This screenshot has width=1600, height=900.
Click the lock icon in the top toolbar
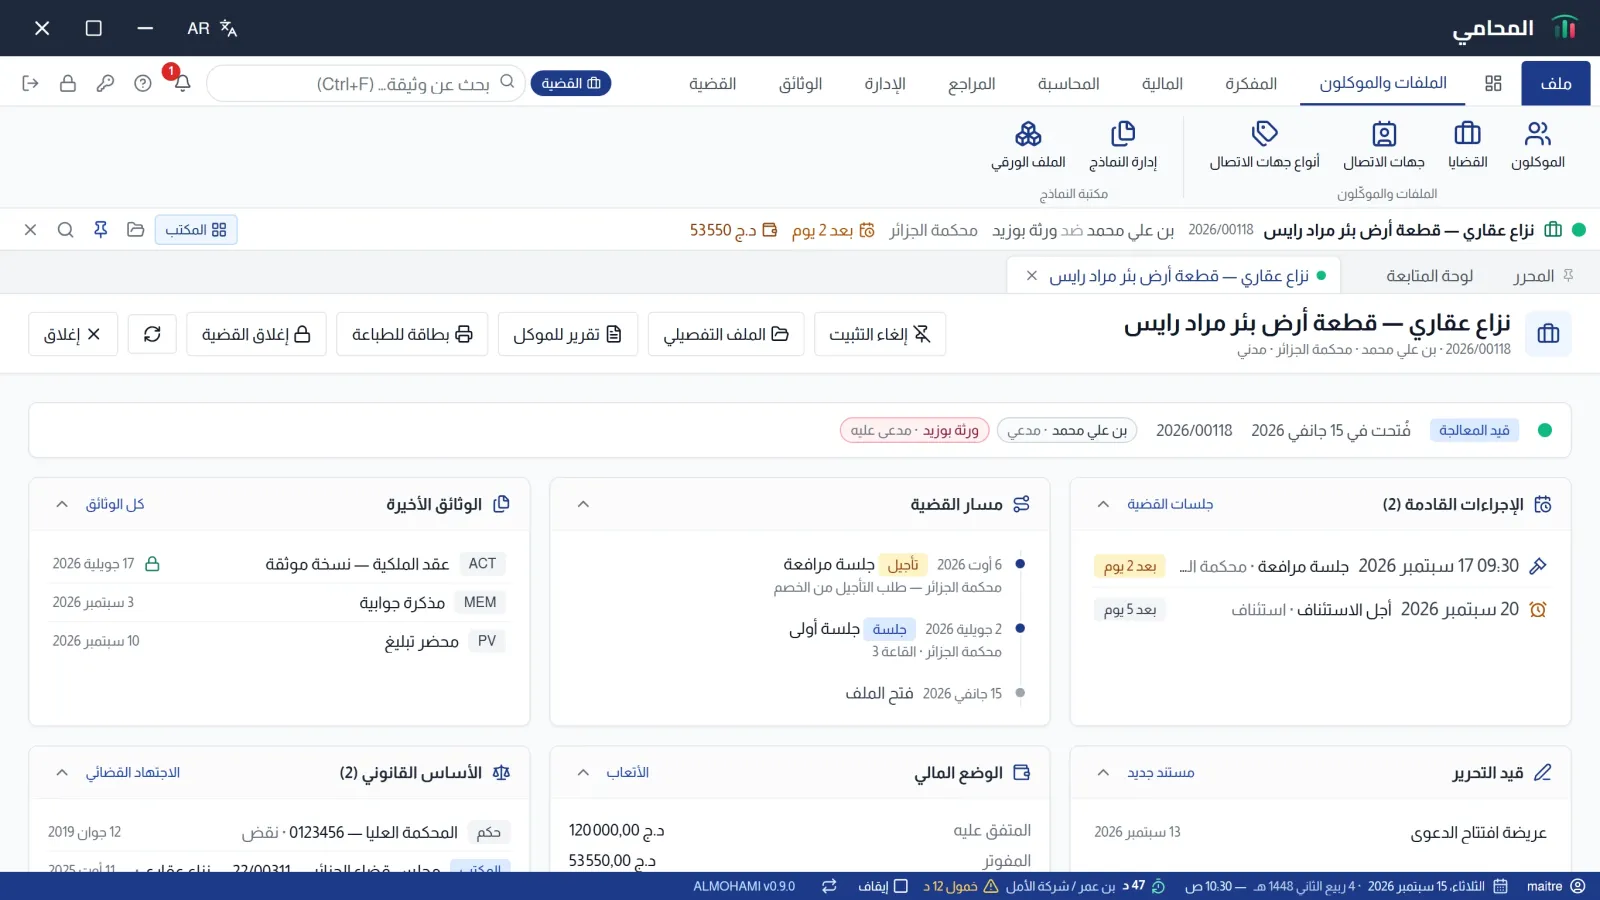68,83
